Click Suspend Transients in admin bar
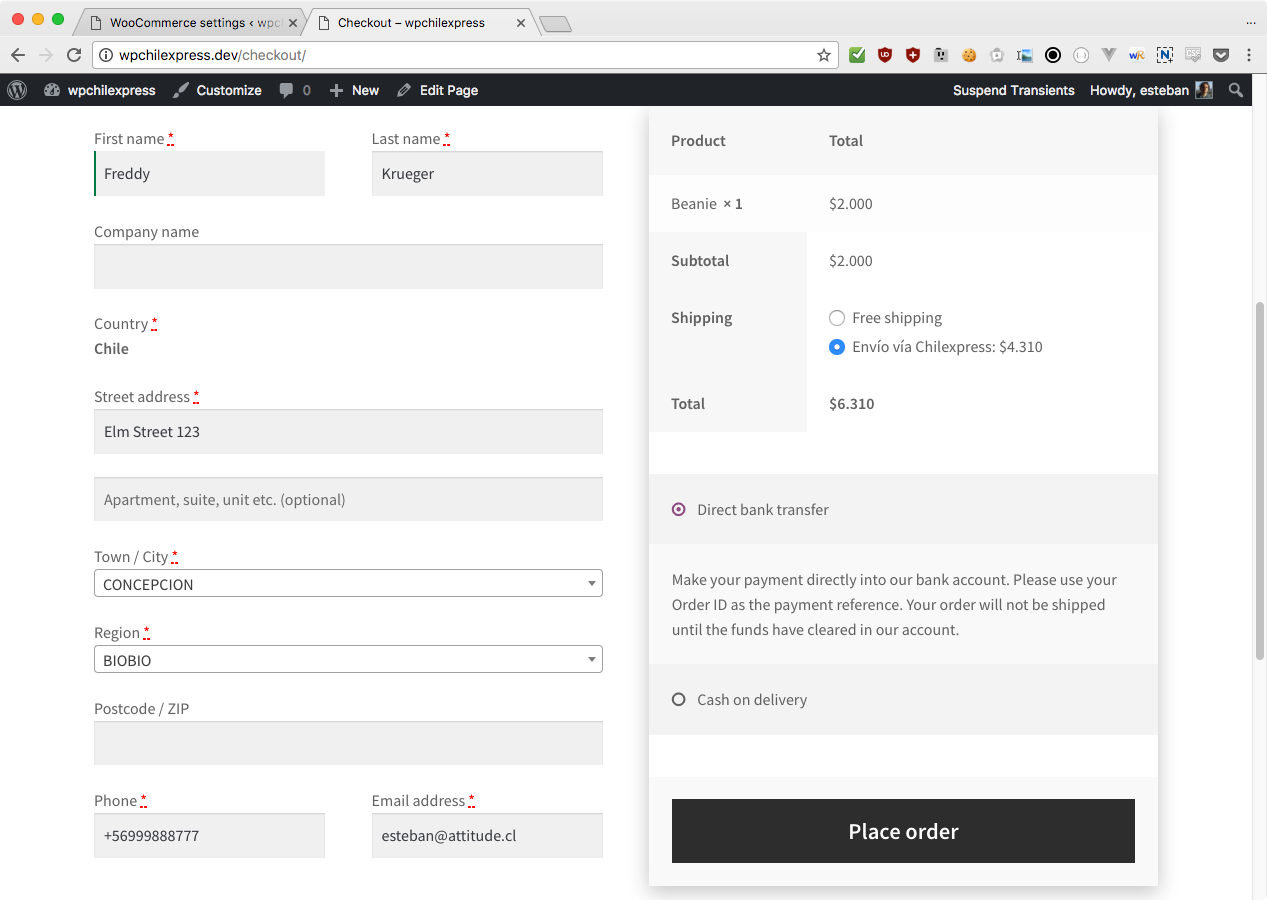The width and height of the screenshot is (1267, 900). point(1014,90)
